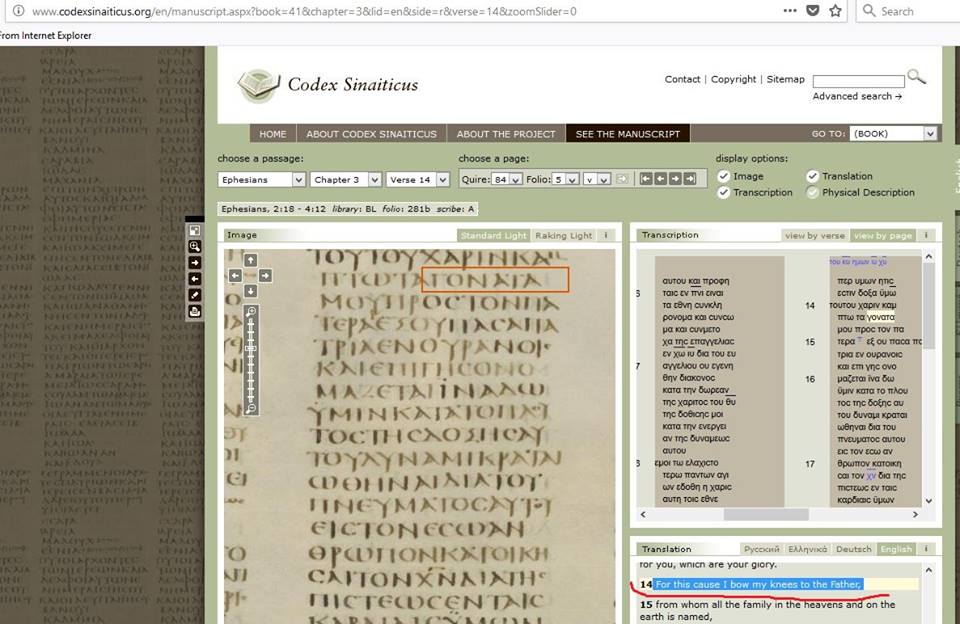Click the site search text field

[x=858, y=81]
